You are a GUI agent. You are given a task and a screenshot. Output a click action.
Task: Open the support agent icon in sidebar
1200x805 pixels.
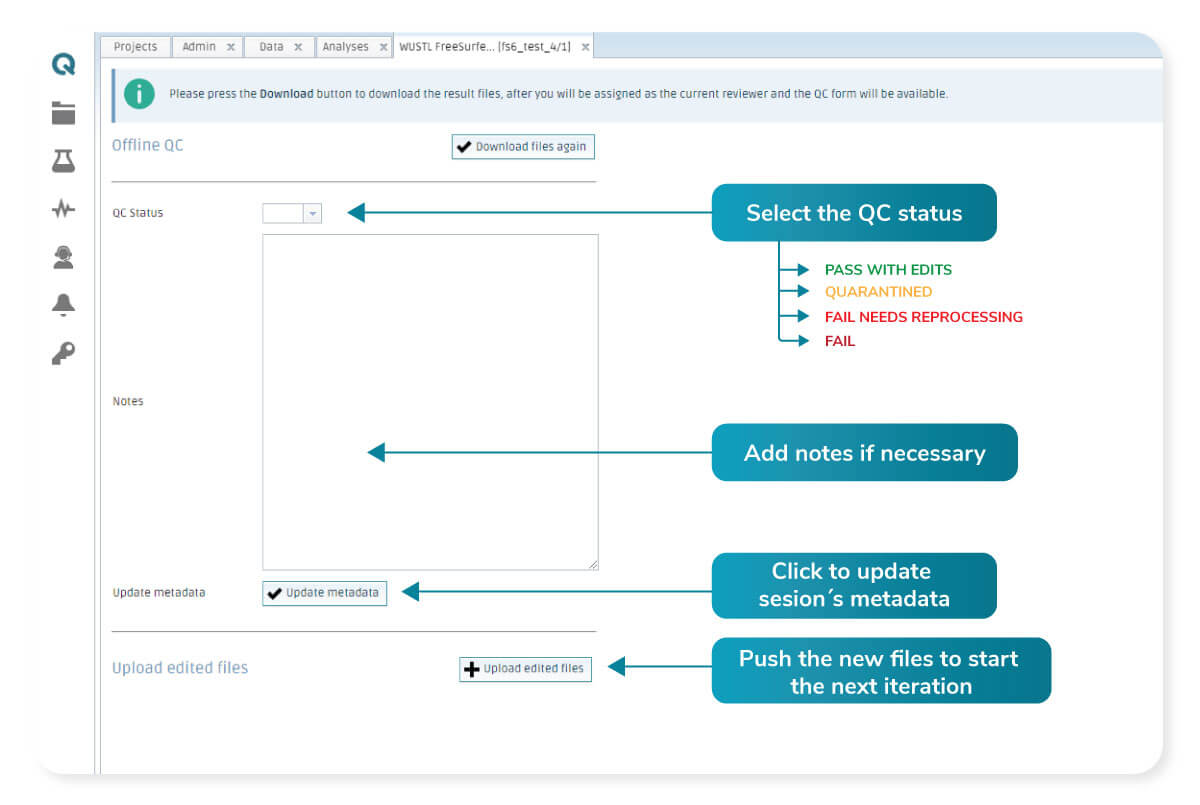pyautogui.click(x=63, y=257)
